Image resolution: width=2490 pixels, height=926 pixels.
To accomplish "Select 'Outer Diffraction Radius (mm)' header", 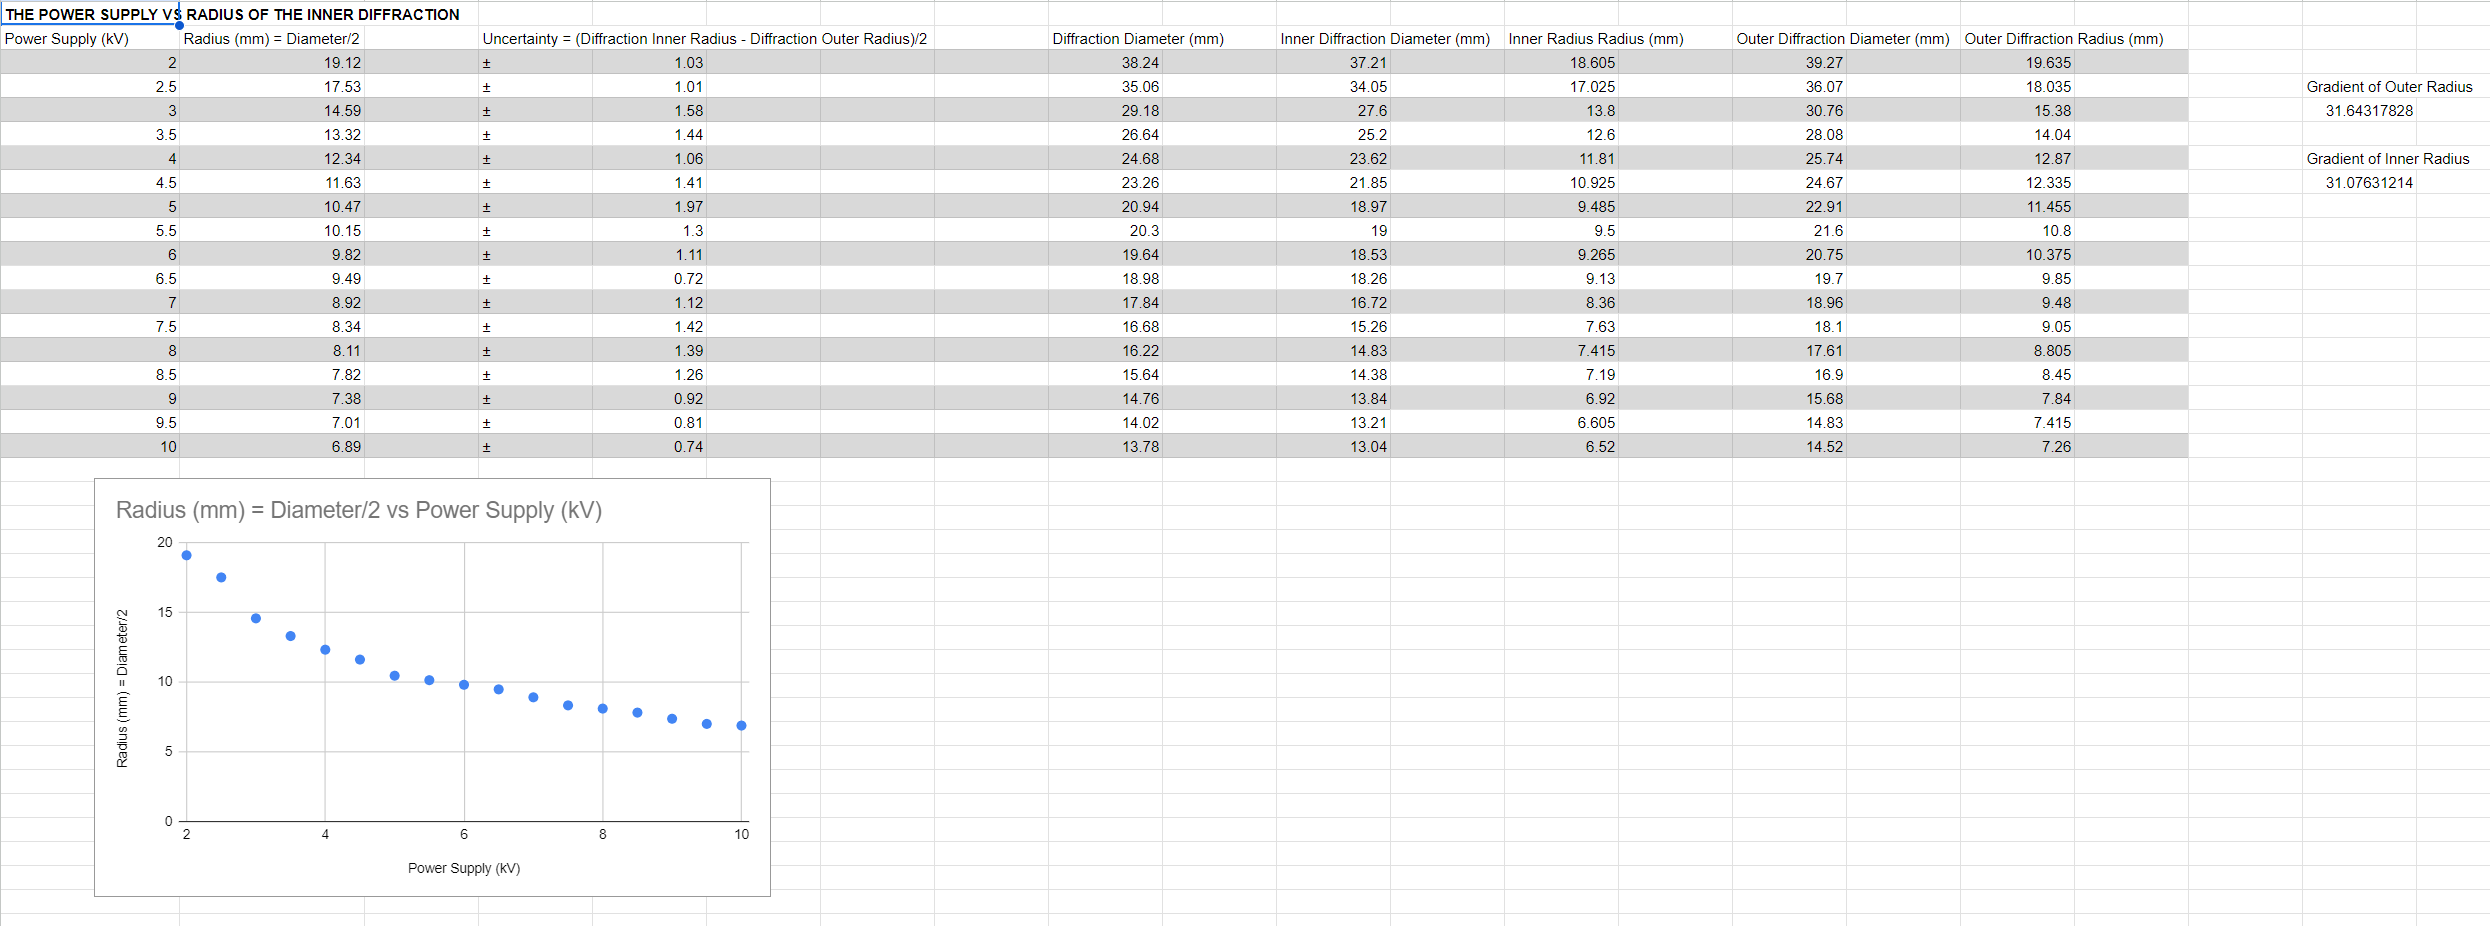I will (x=2064, y=38).
